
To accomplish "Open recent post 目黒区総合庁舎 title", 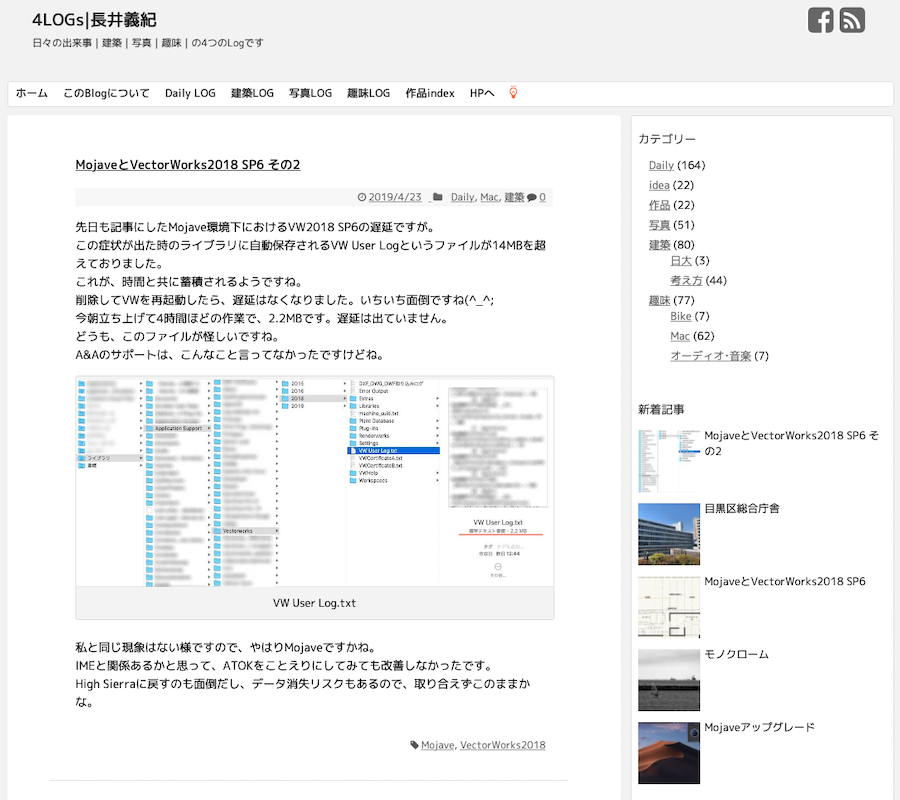I will click(742, 508).
